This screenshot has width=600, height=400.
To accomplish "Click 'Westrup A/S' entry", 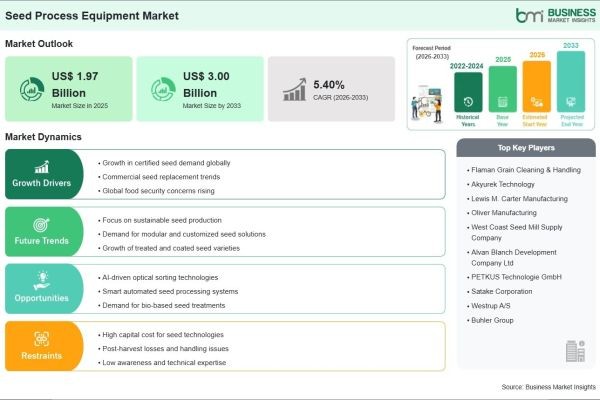I will pyautogui.click(x=491, y=306).
